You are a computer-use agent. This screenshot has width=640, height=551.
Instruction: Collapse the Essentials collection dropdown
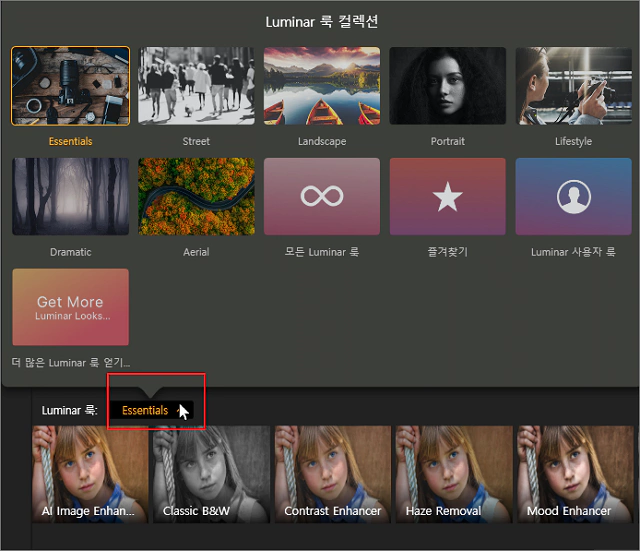[x=151, y=410]
